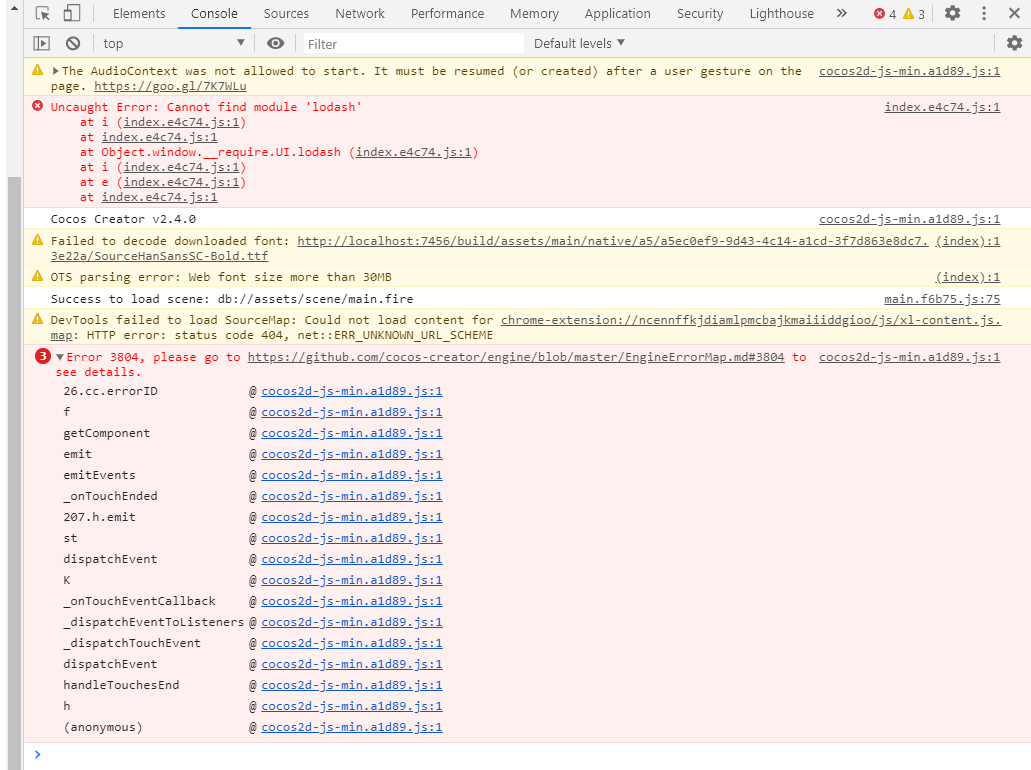
Task: Open the cocos2d link in the _dispatchEventToListeners row
Action: pyautogui.click(x=352, y=622)
